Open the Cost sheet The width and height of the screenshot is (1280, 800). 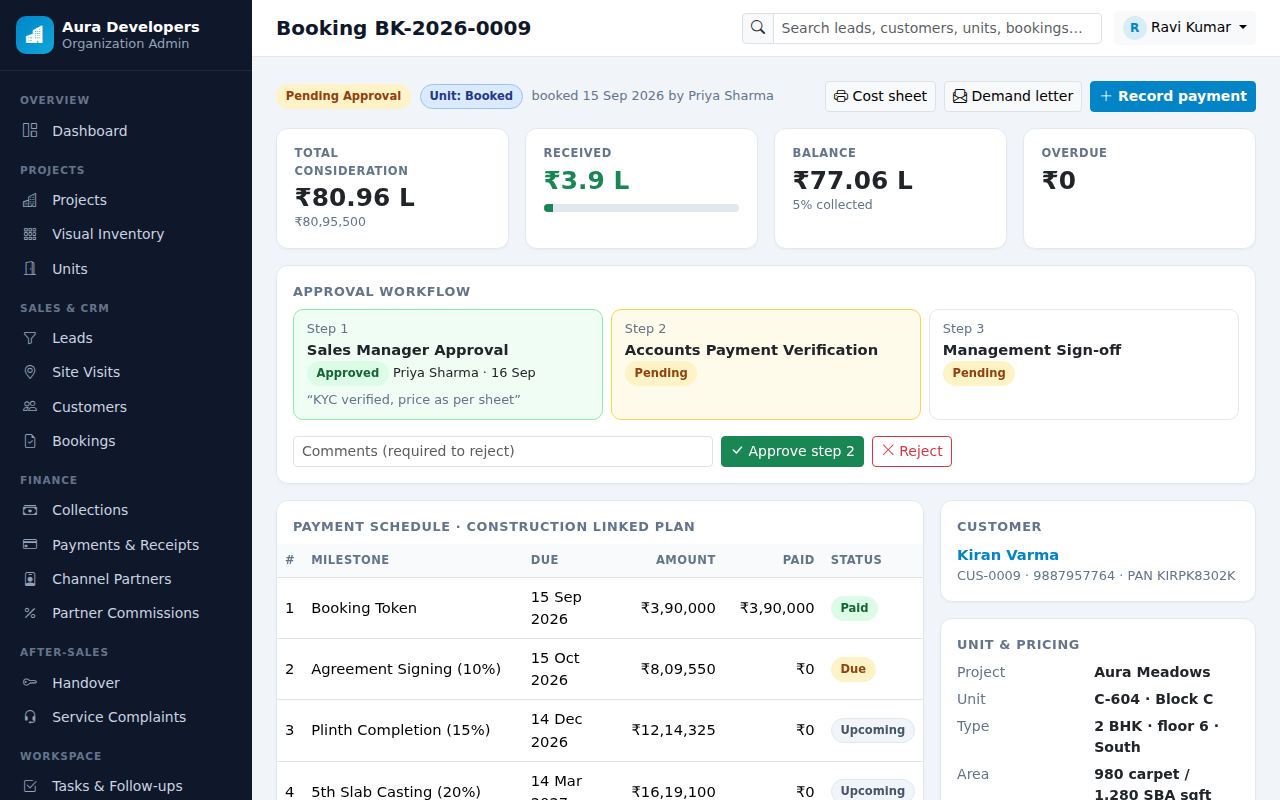point(880,96)
